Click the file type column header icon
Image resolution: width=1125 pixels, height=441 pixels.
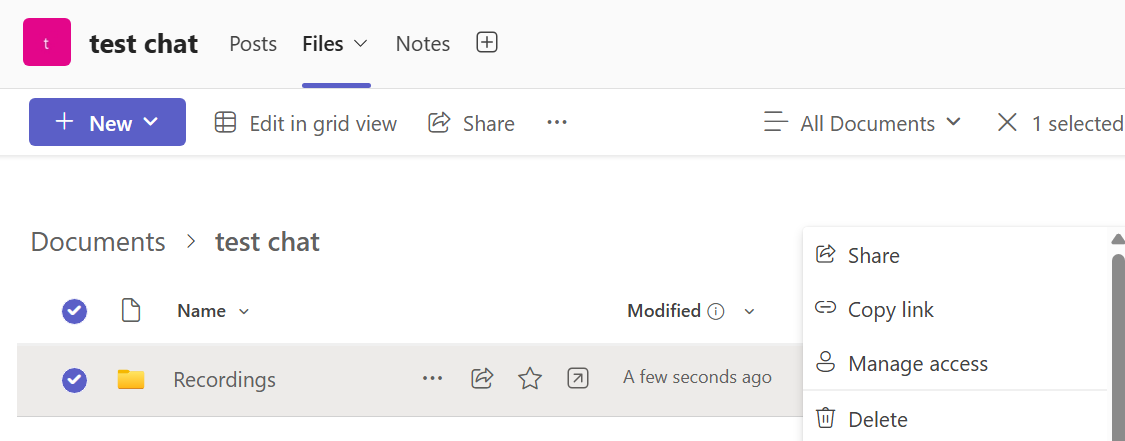(x=130, y=311)
